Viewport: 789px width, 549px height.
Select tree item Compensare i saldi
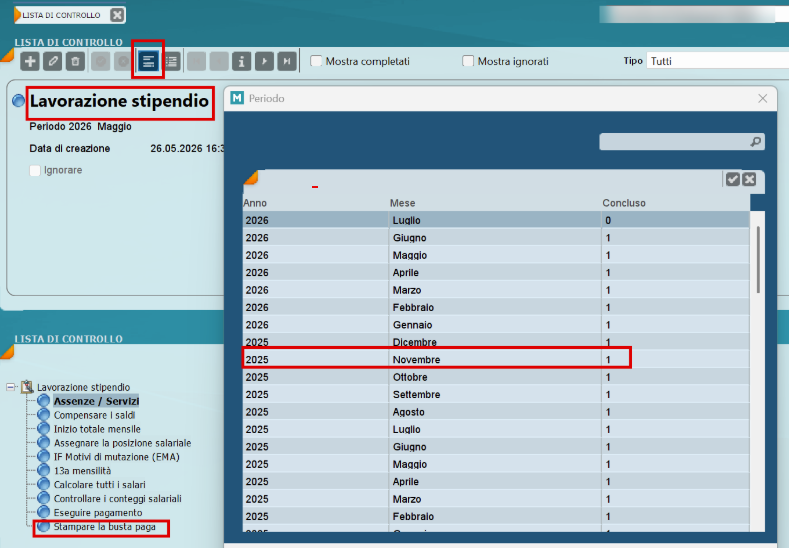(x=95, y=415)
